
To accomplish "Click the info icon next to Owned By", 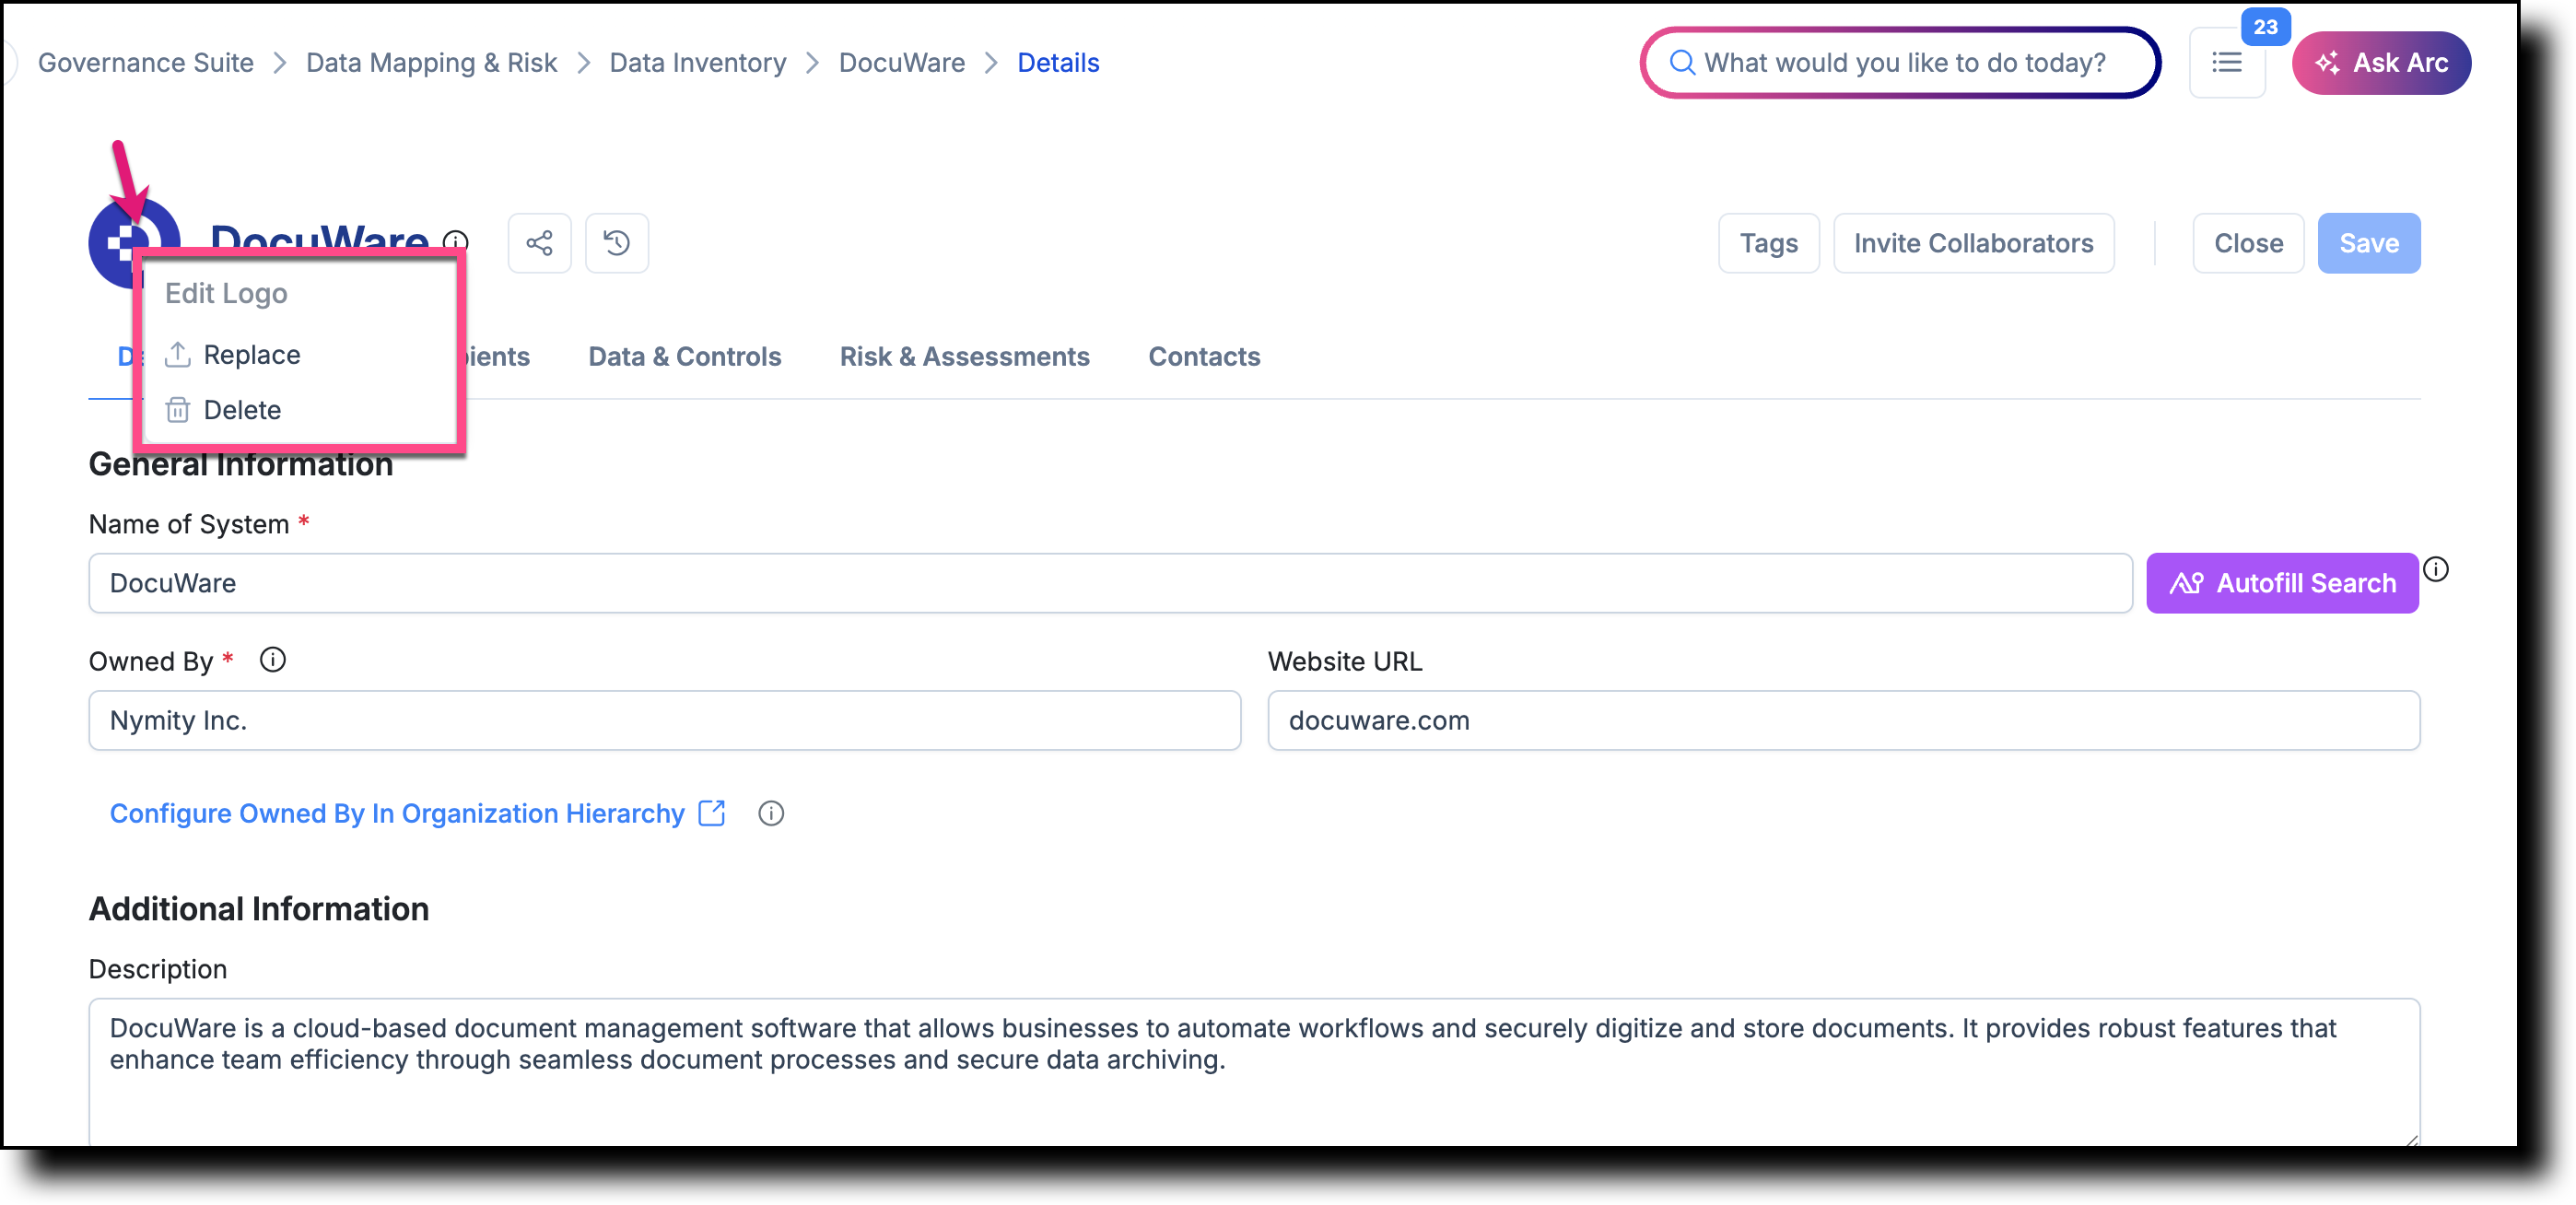I will pyautogui.click(x=272, y=660).
